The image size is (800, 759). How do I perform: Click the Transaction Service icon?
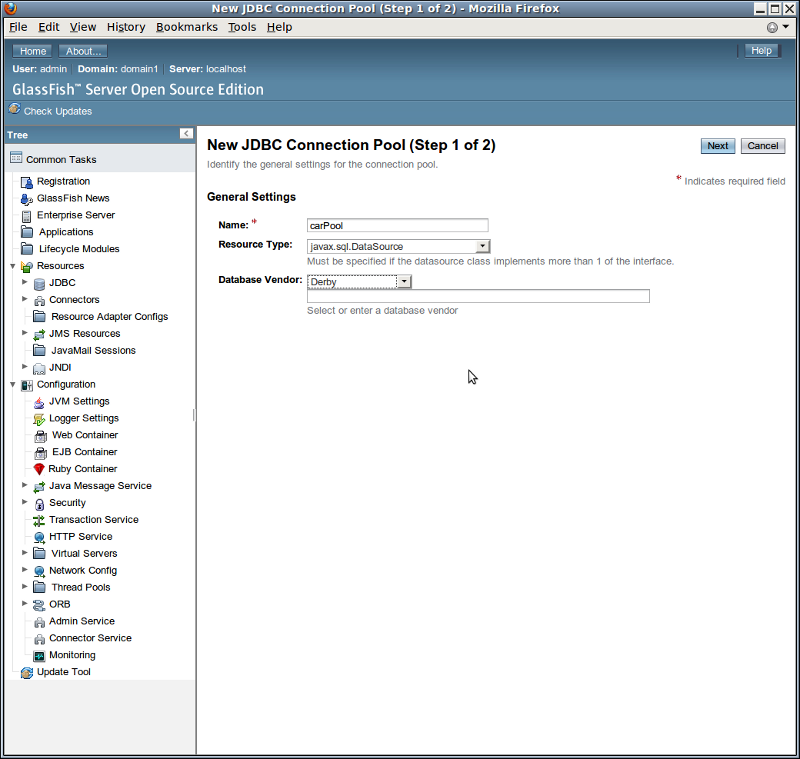tap(39, 520)
